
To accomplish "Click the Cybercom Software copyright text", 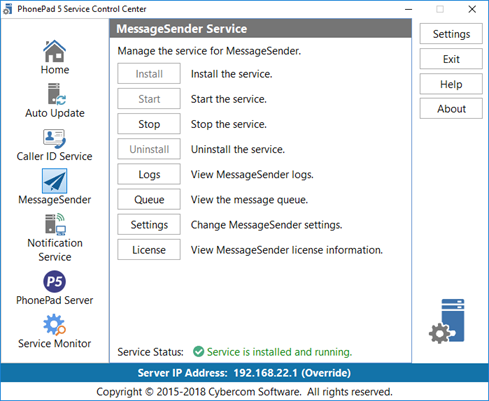I will 244,391.
